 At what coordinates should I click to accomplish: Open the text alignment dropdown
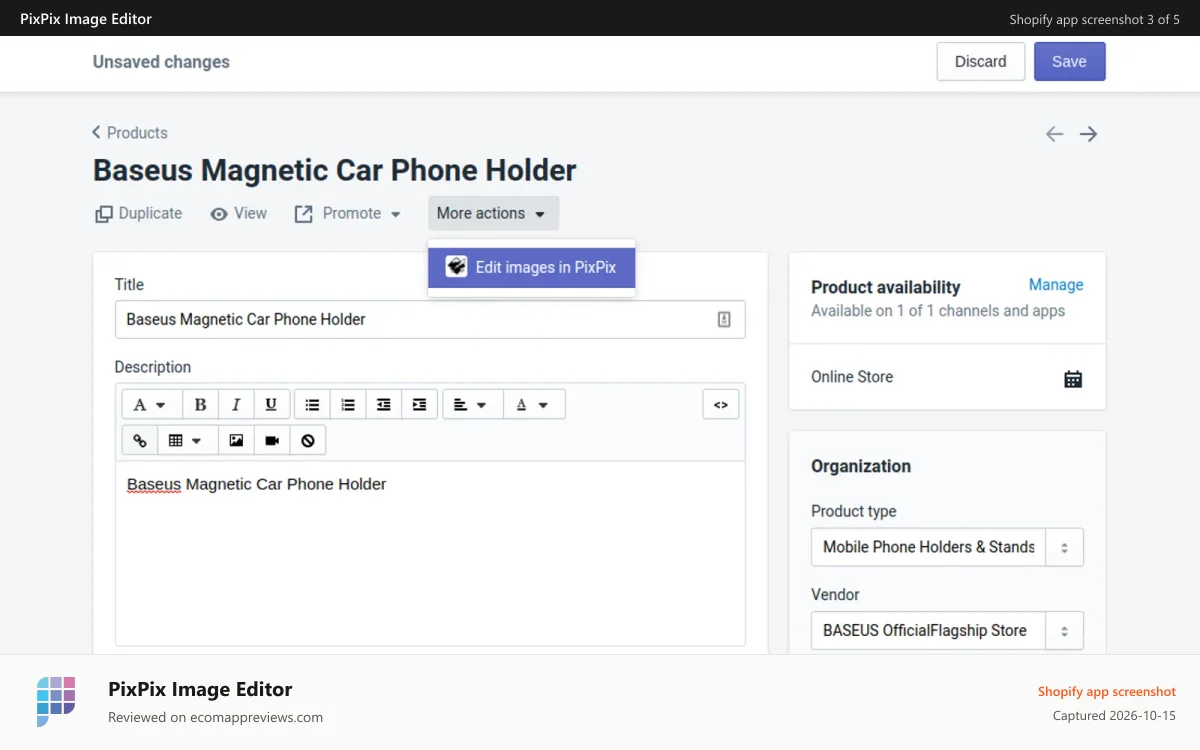(472, 405)
